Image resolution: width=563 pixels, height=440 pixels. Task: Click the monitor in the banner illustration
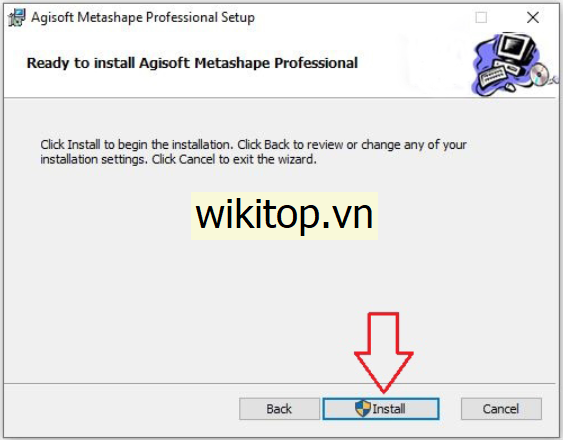point(516,47)
